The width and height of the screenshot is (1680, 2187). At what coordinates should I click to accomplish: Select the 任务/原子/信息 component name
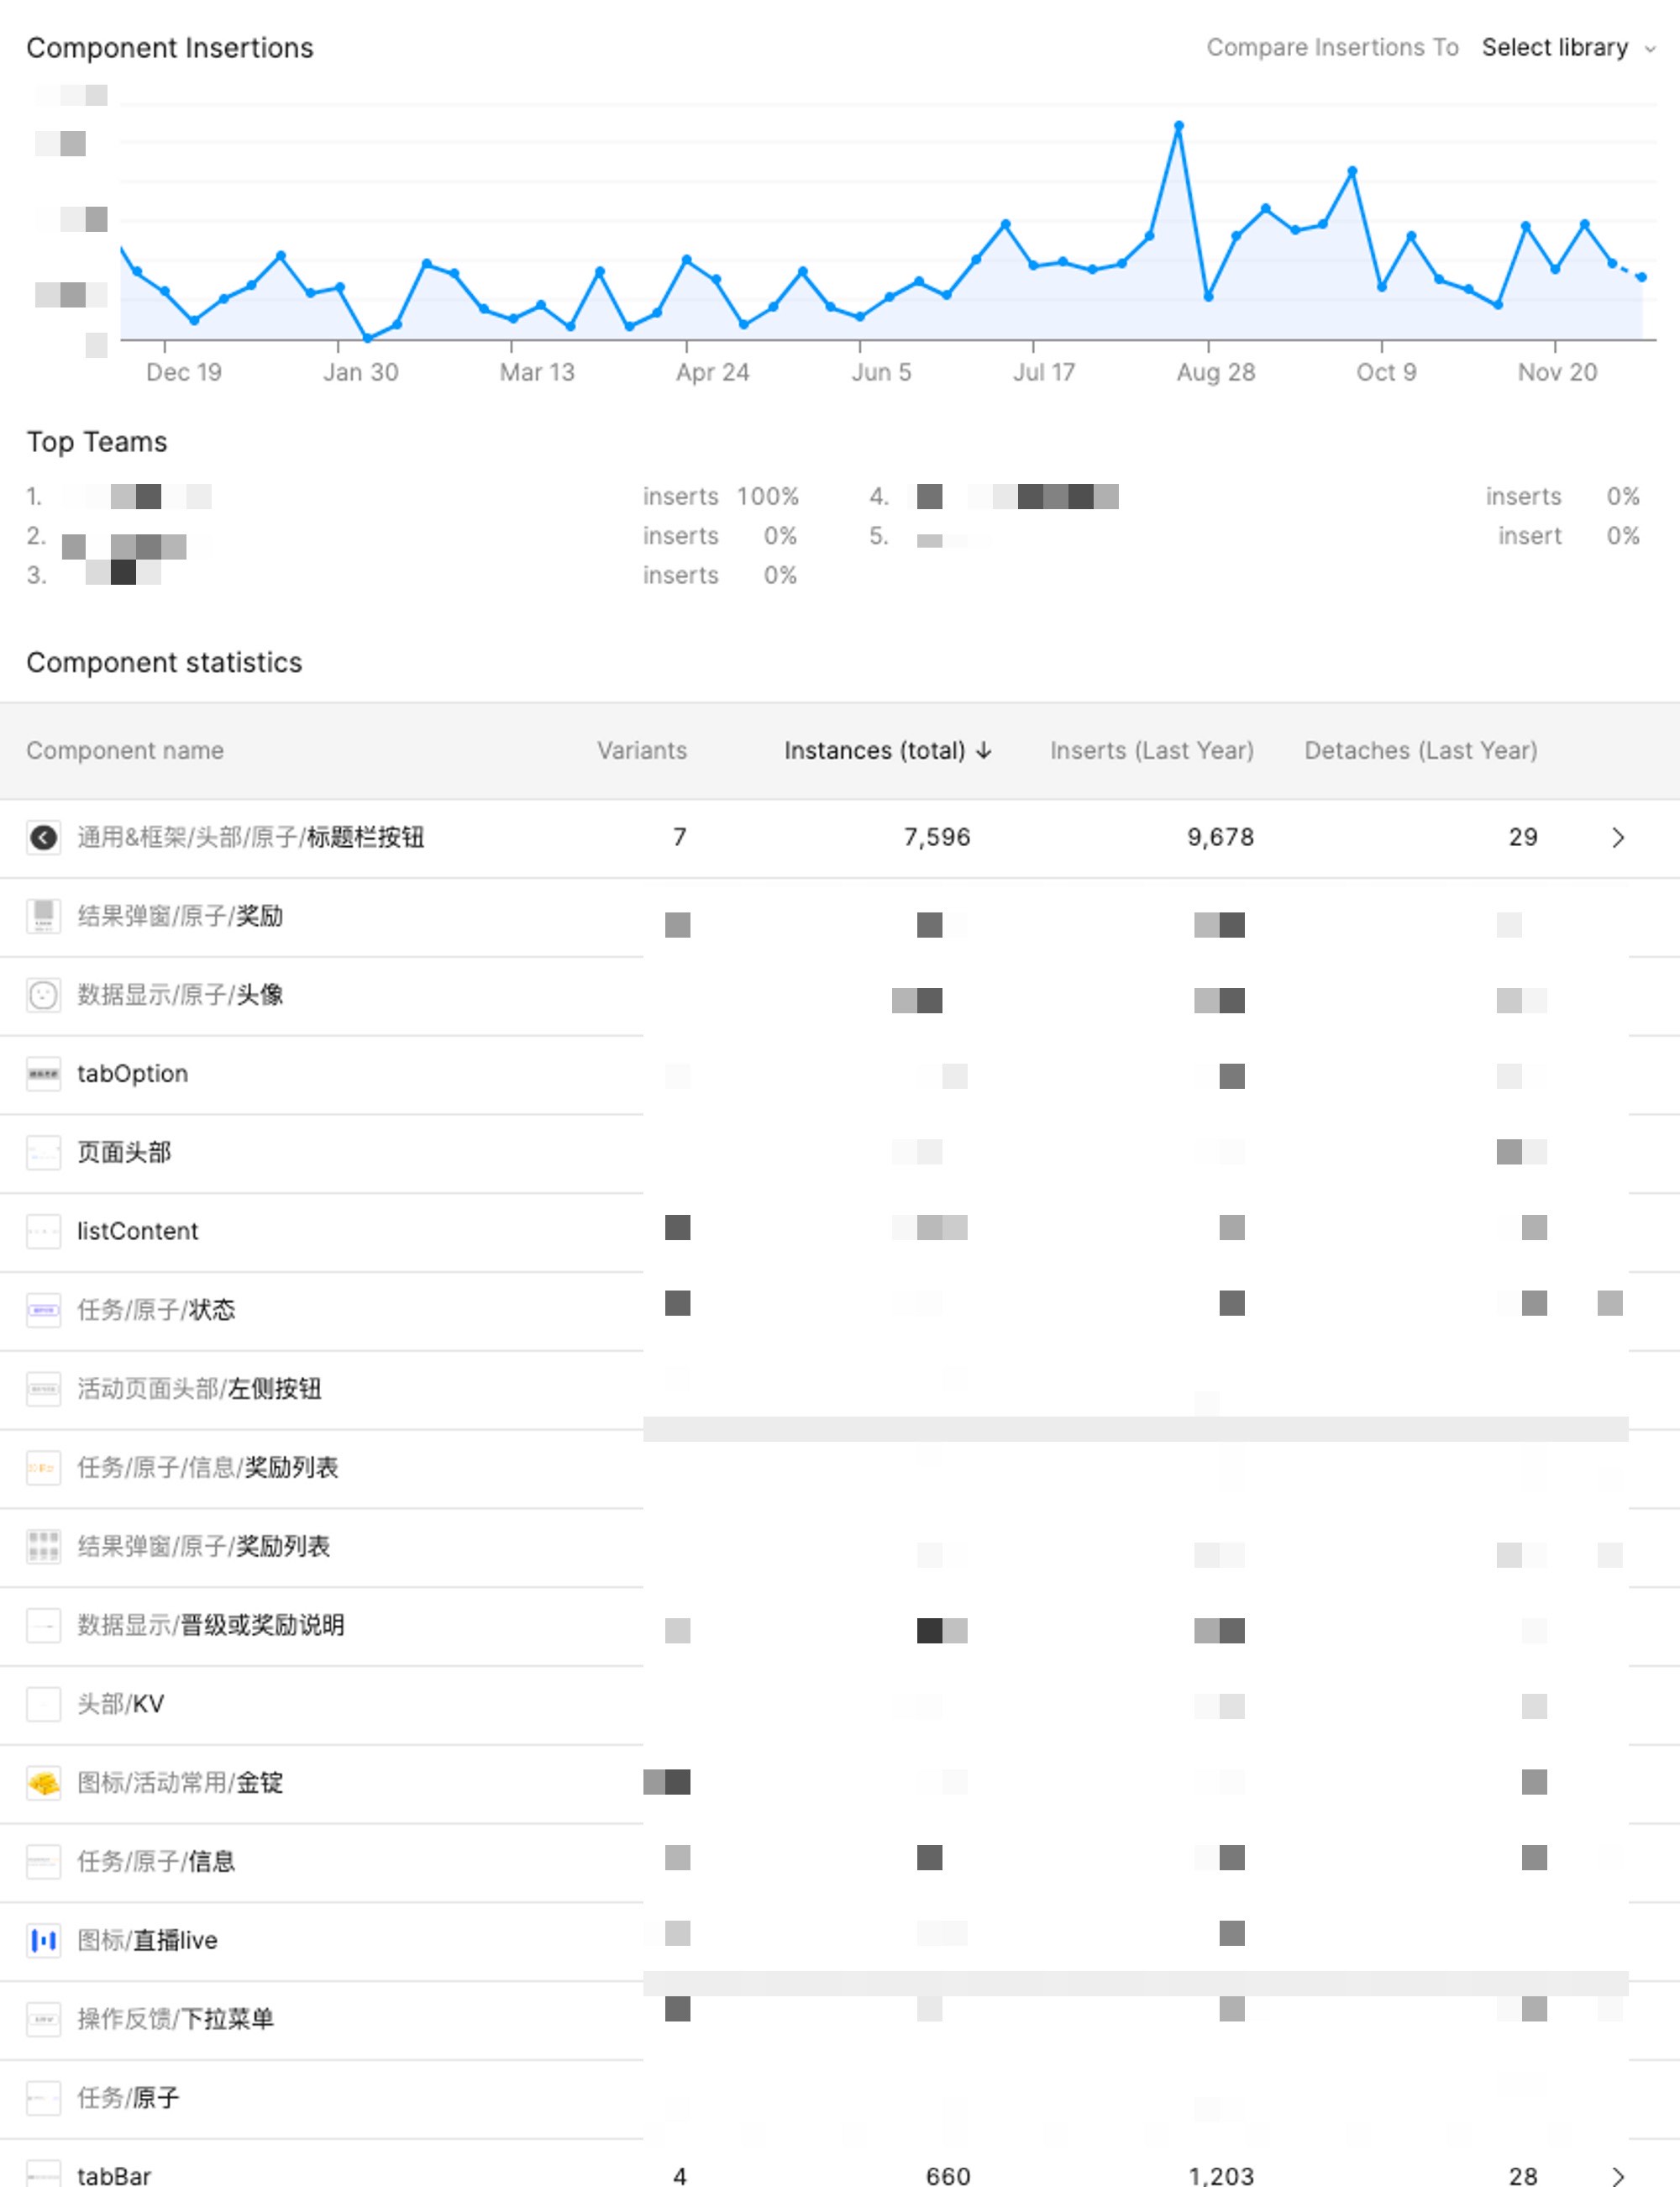point(156,1861)
